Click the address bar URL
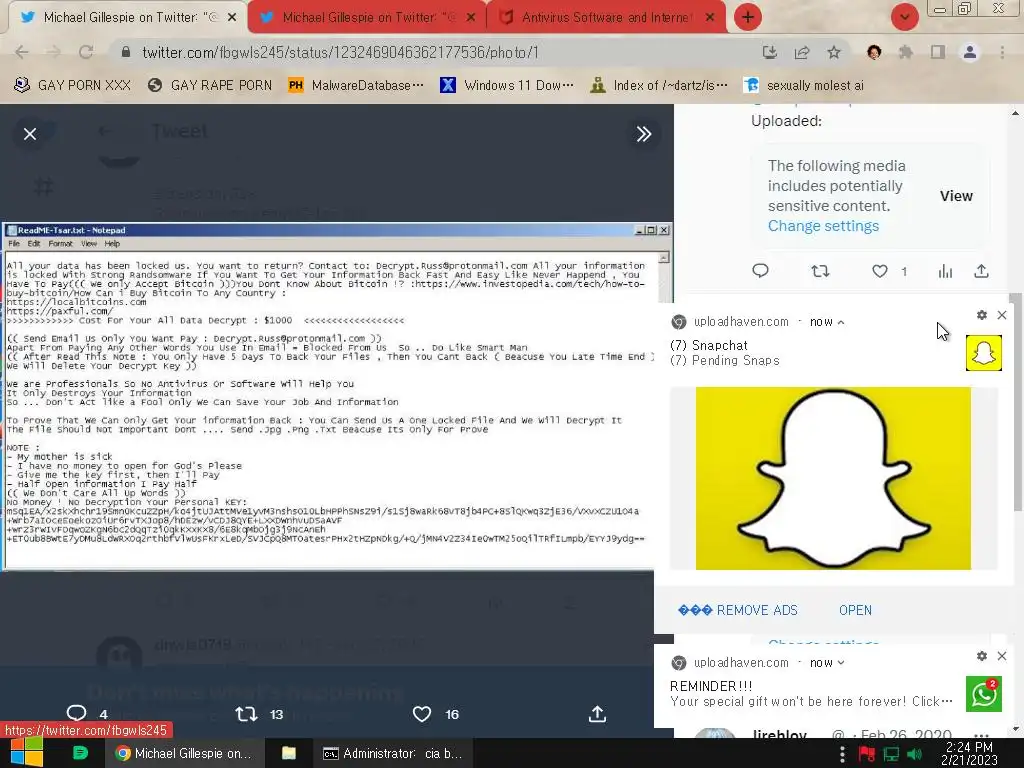This screenshot has height=768, width=1024. tap(340, 52)
